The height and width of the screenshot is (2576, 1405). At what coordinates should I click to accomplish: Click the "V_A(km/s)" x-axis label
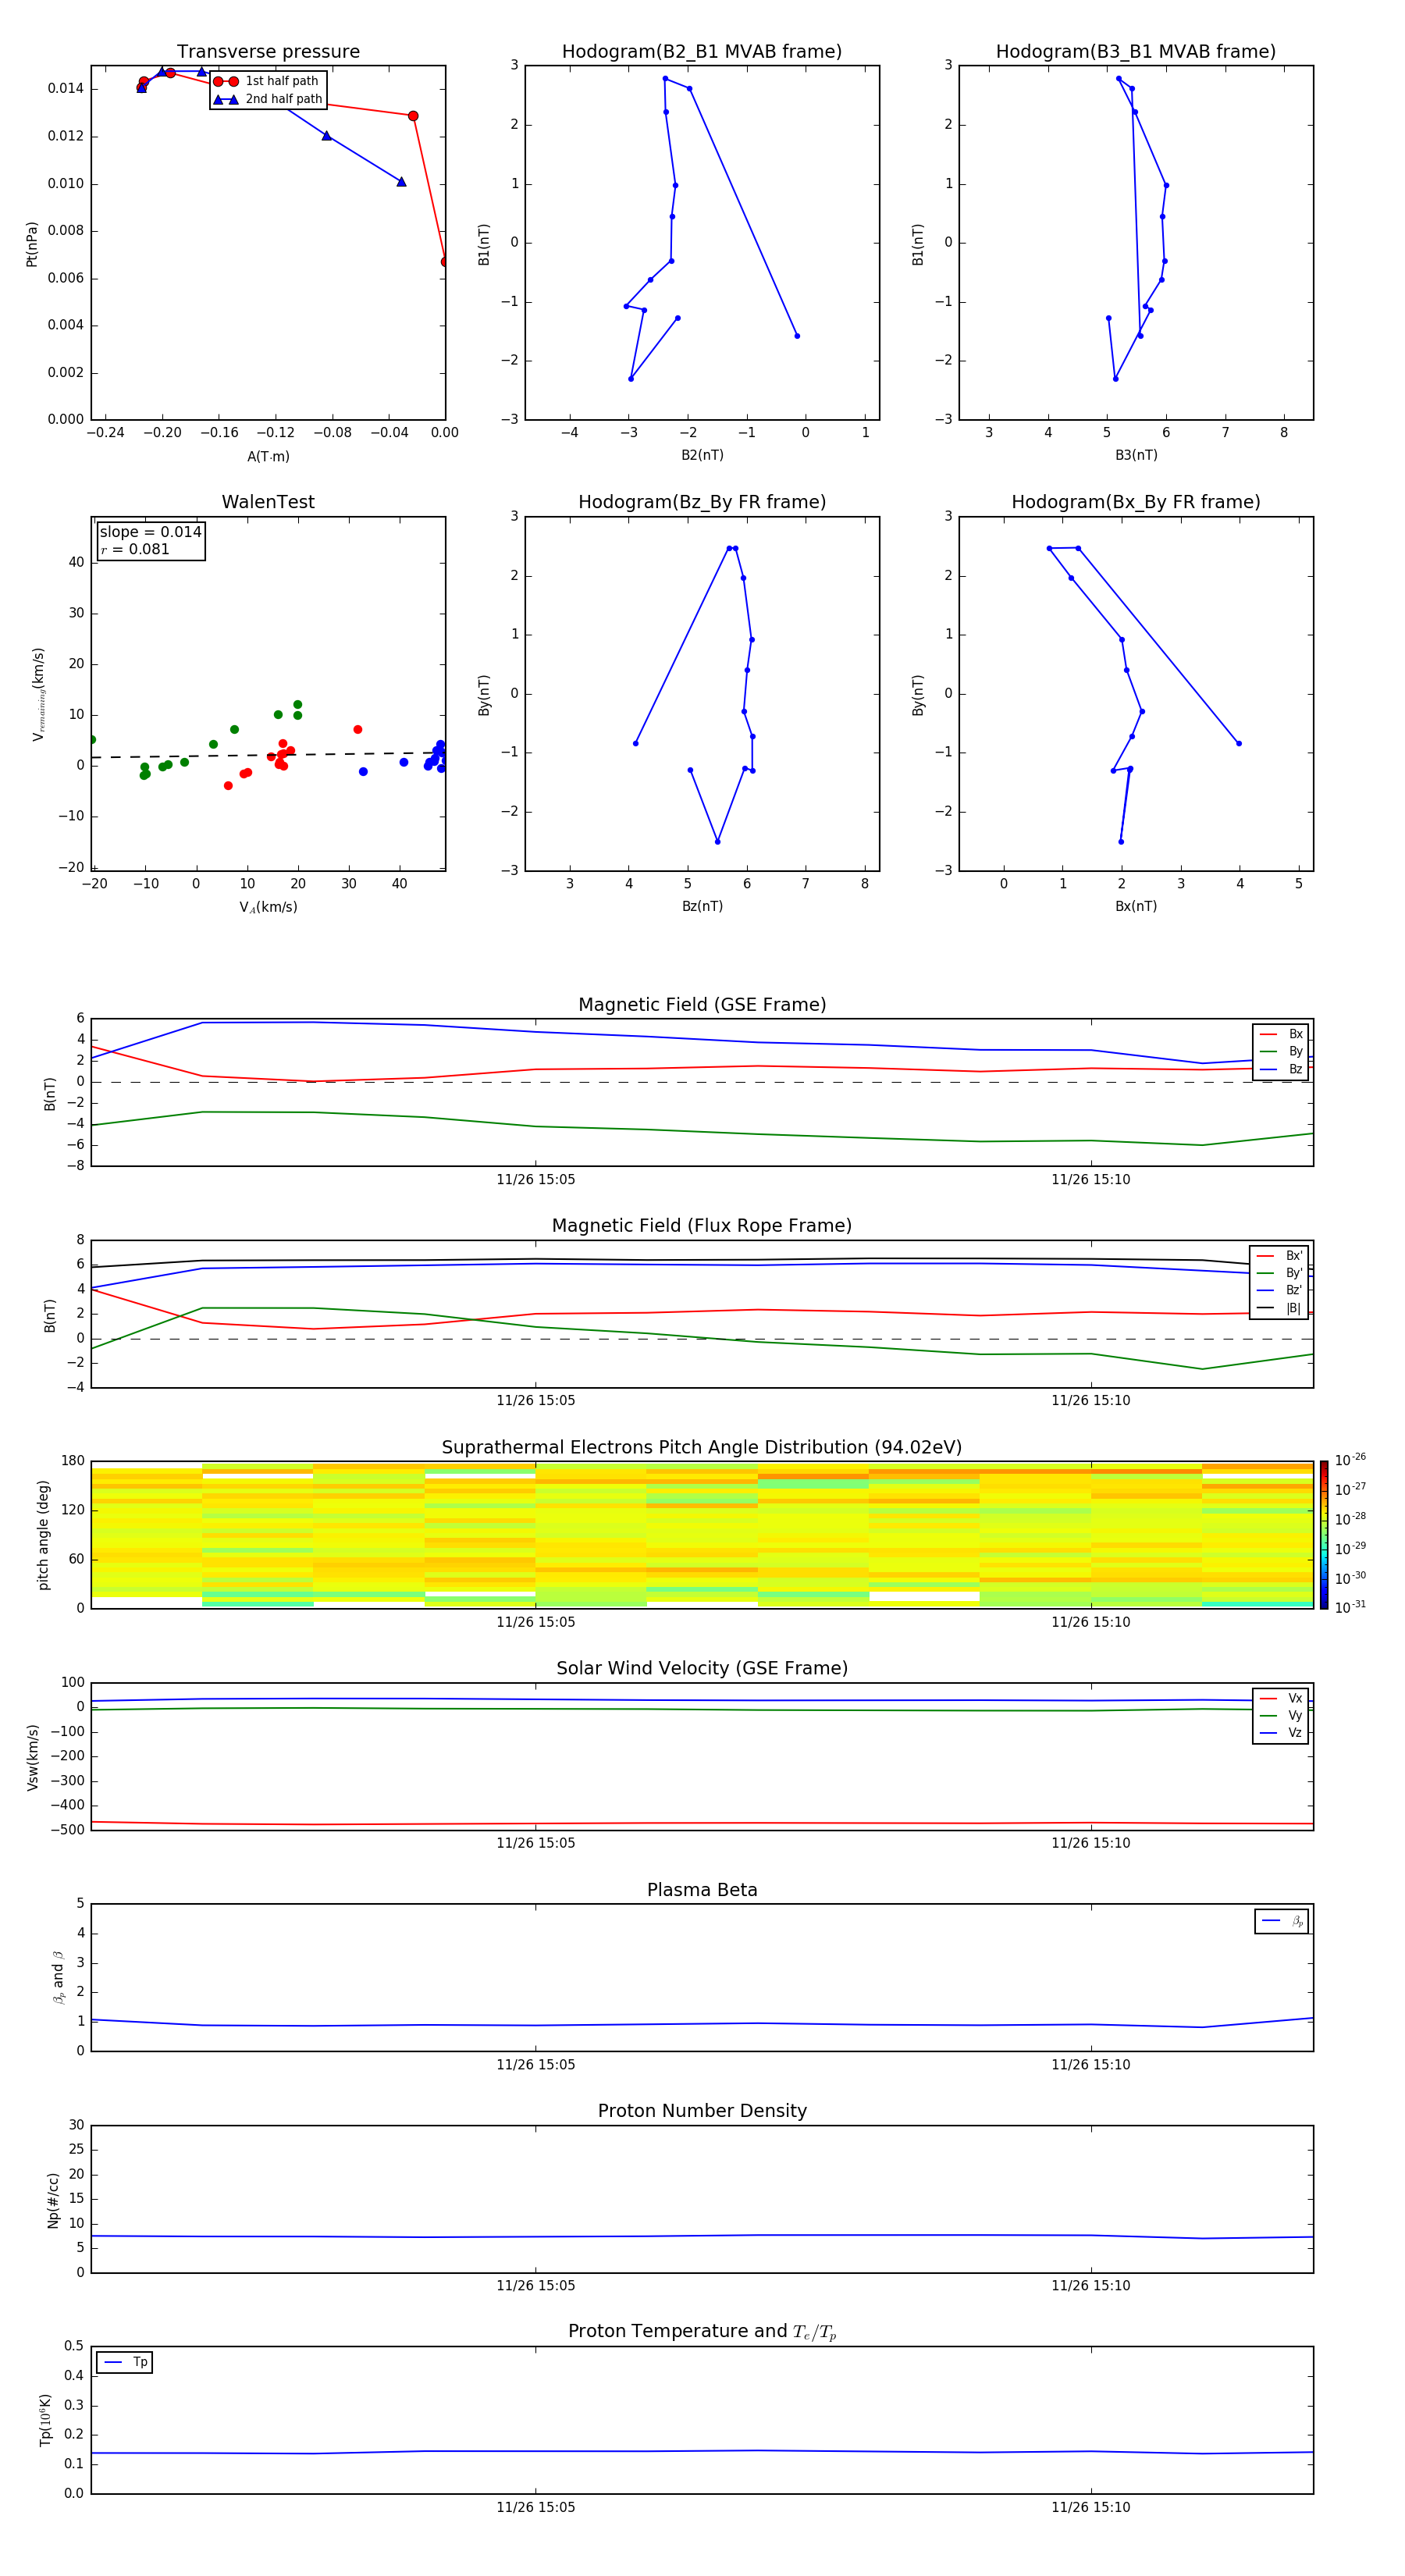pyautogui.click(x=268, y=907)
